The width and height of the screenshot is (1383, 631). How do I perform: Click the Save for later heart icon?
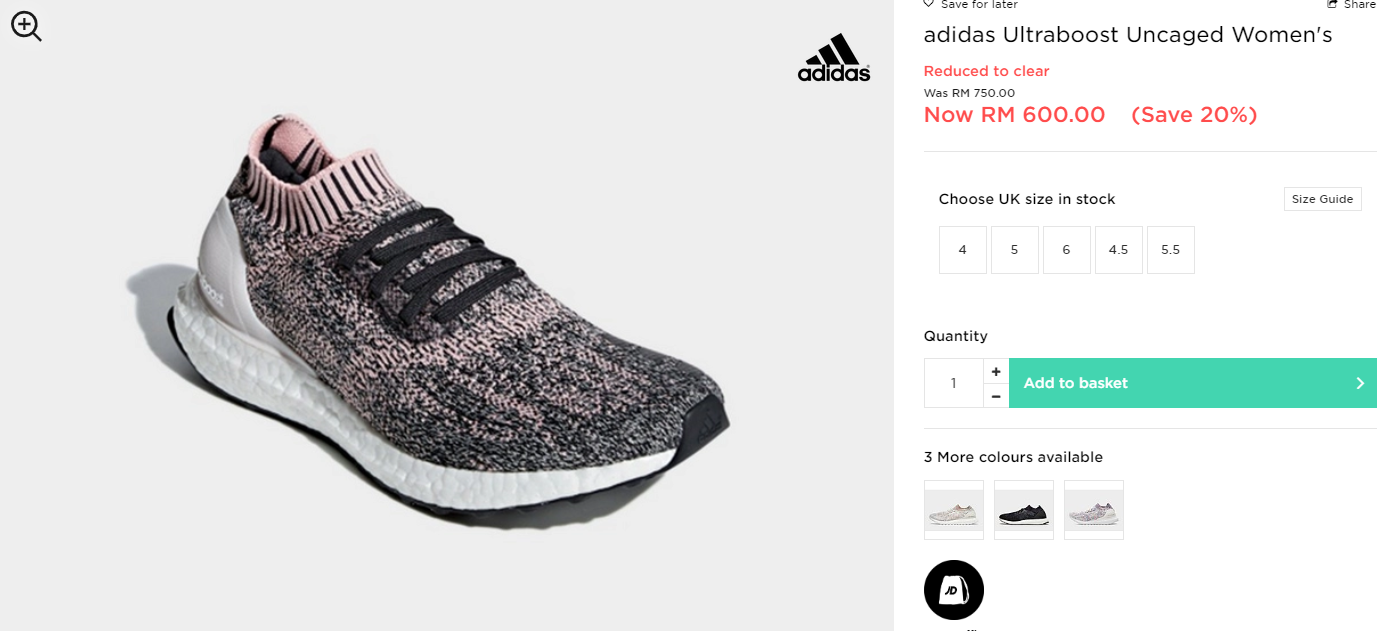(x=929, y=5)
